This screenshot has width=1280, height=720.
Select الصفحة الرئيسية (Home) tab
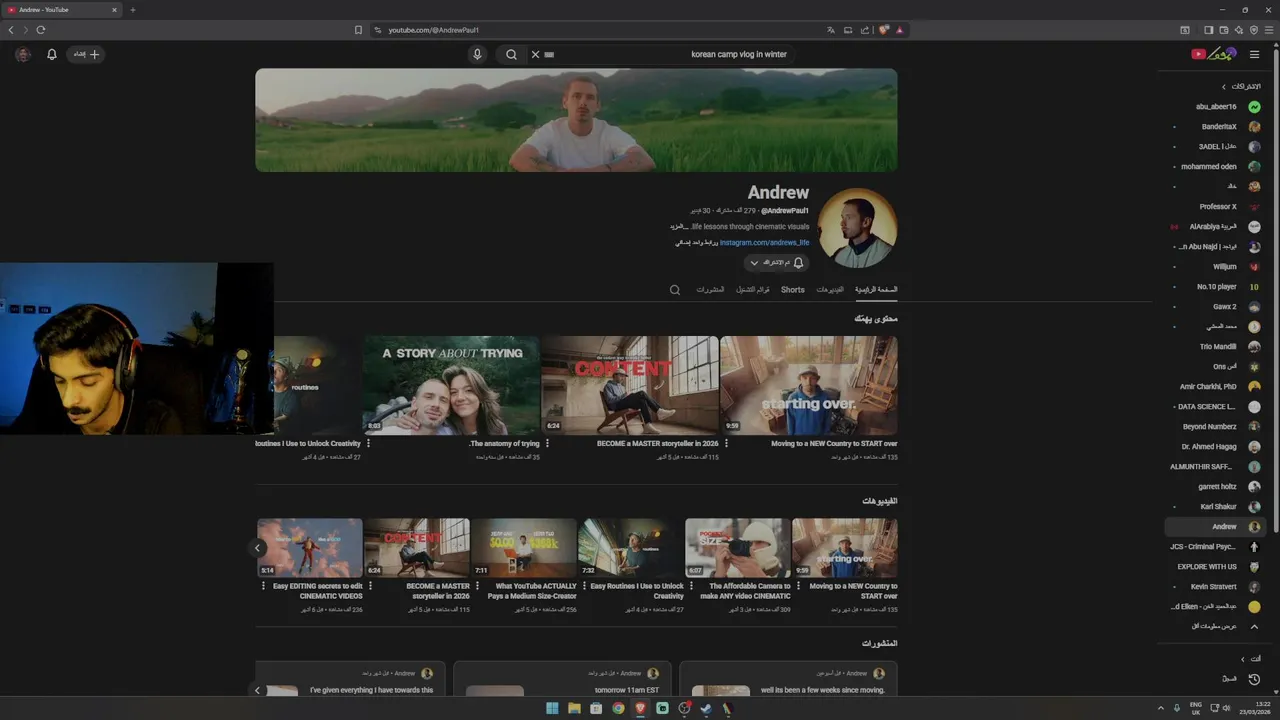876,290
